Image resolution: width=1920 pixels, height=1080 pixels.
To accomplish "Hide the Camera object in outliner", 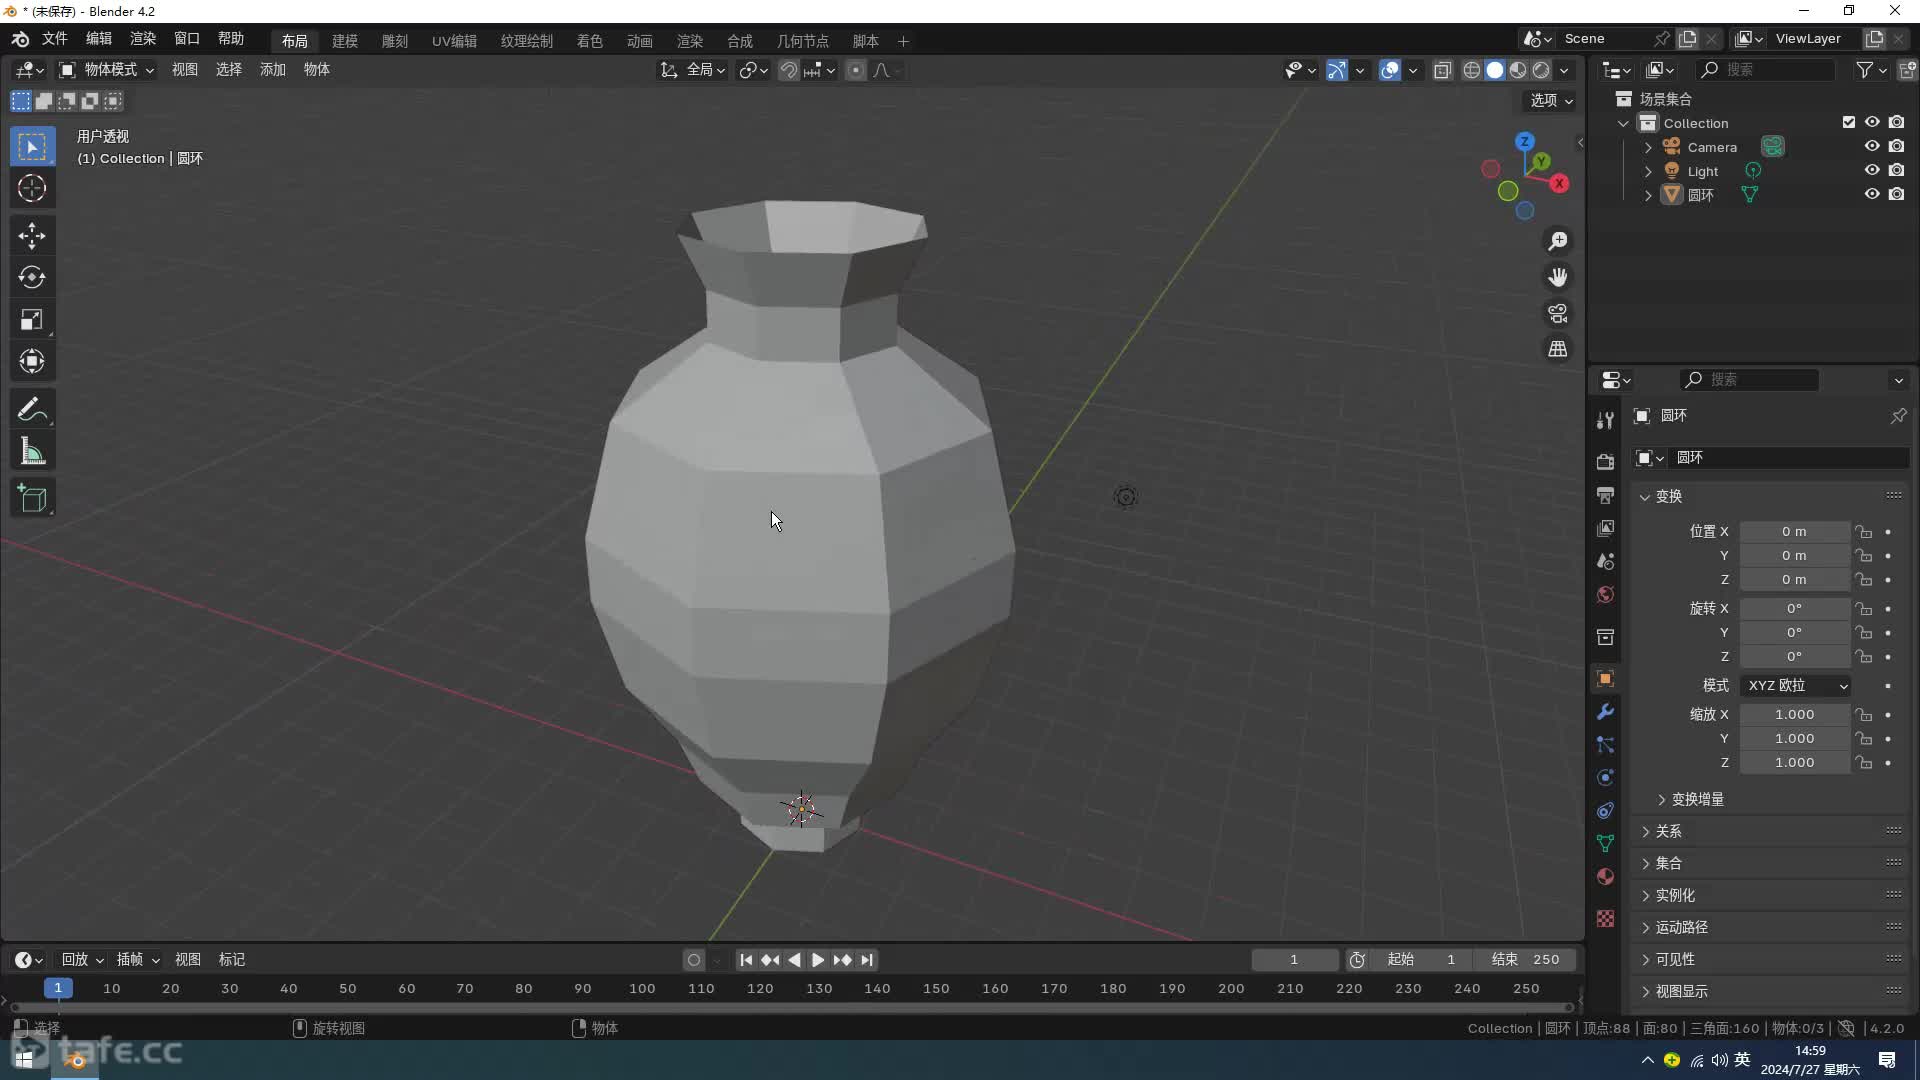I will [1872, 146].
